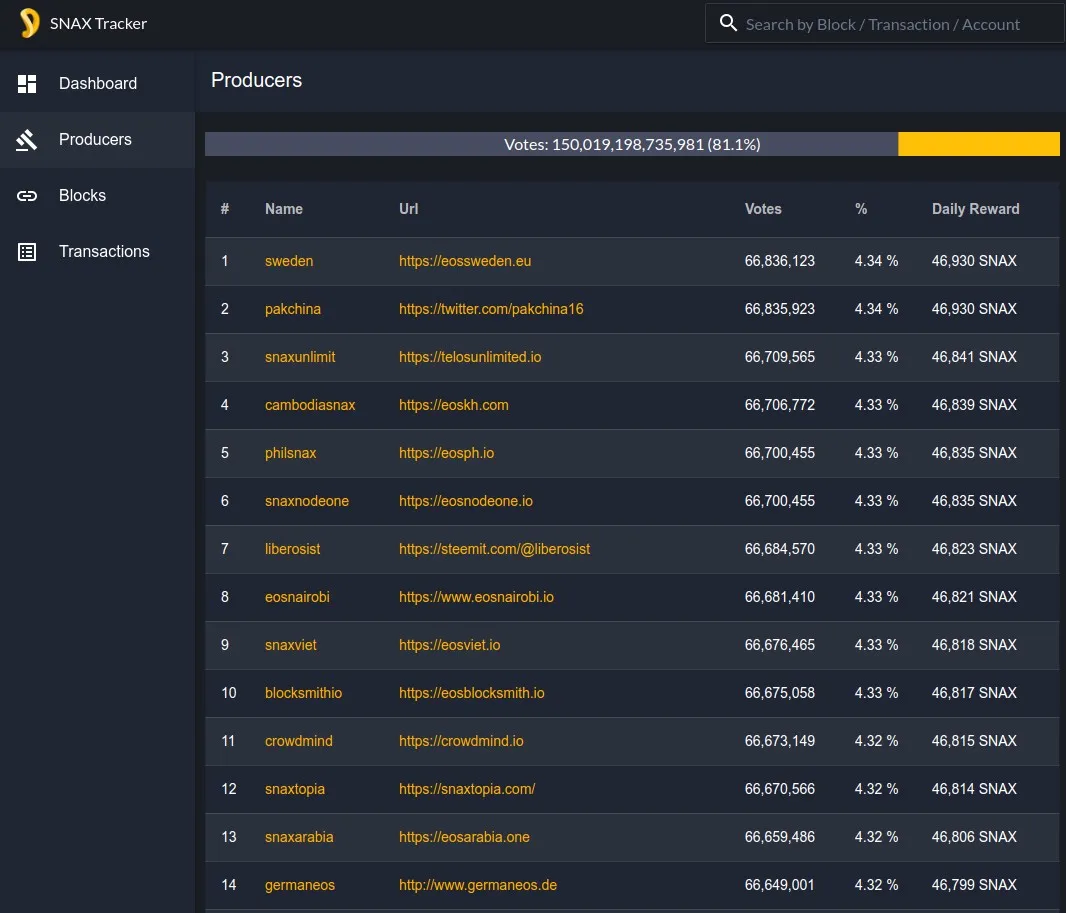
Task: Select the liberosist producer name
Action: 292,549
